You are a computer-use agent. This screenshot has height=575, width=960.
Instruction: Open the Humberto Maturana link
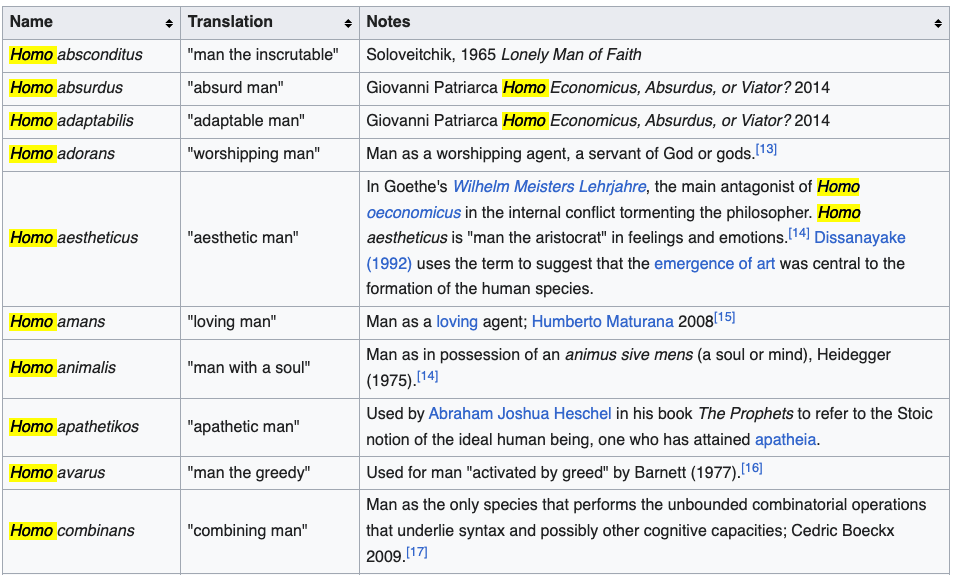point(602,321)
